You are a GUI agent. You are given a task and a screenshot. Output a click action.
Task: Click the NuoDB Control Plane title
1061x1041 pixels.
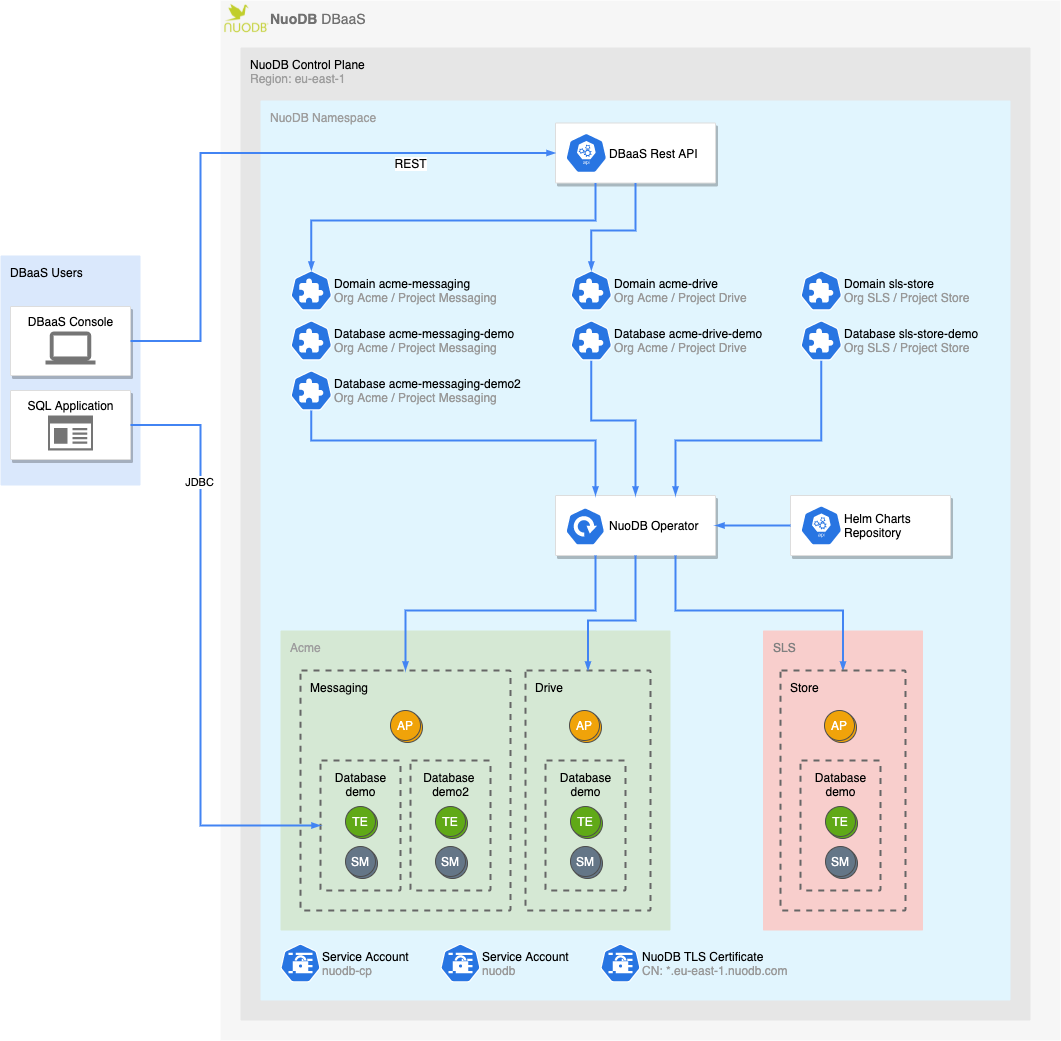307,64
